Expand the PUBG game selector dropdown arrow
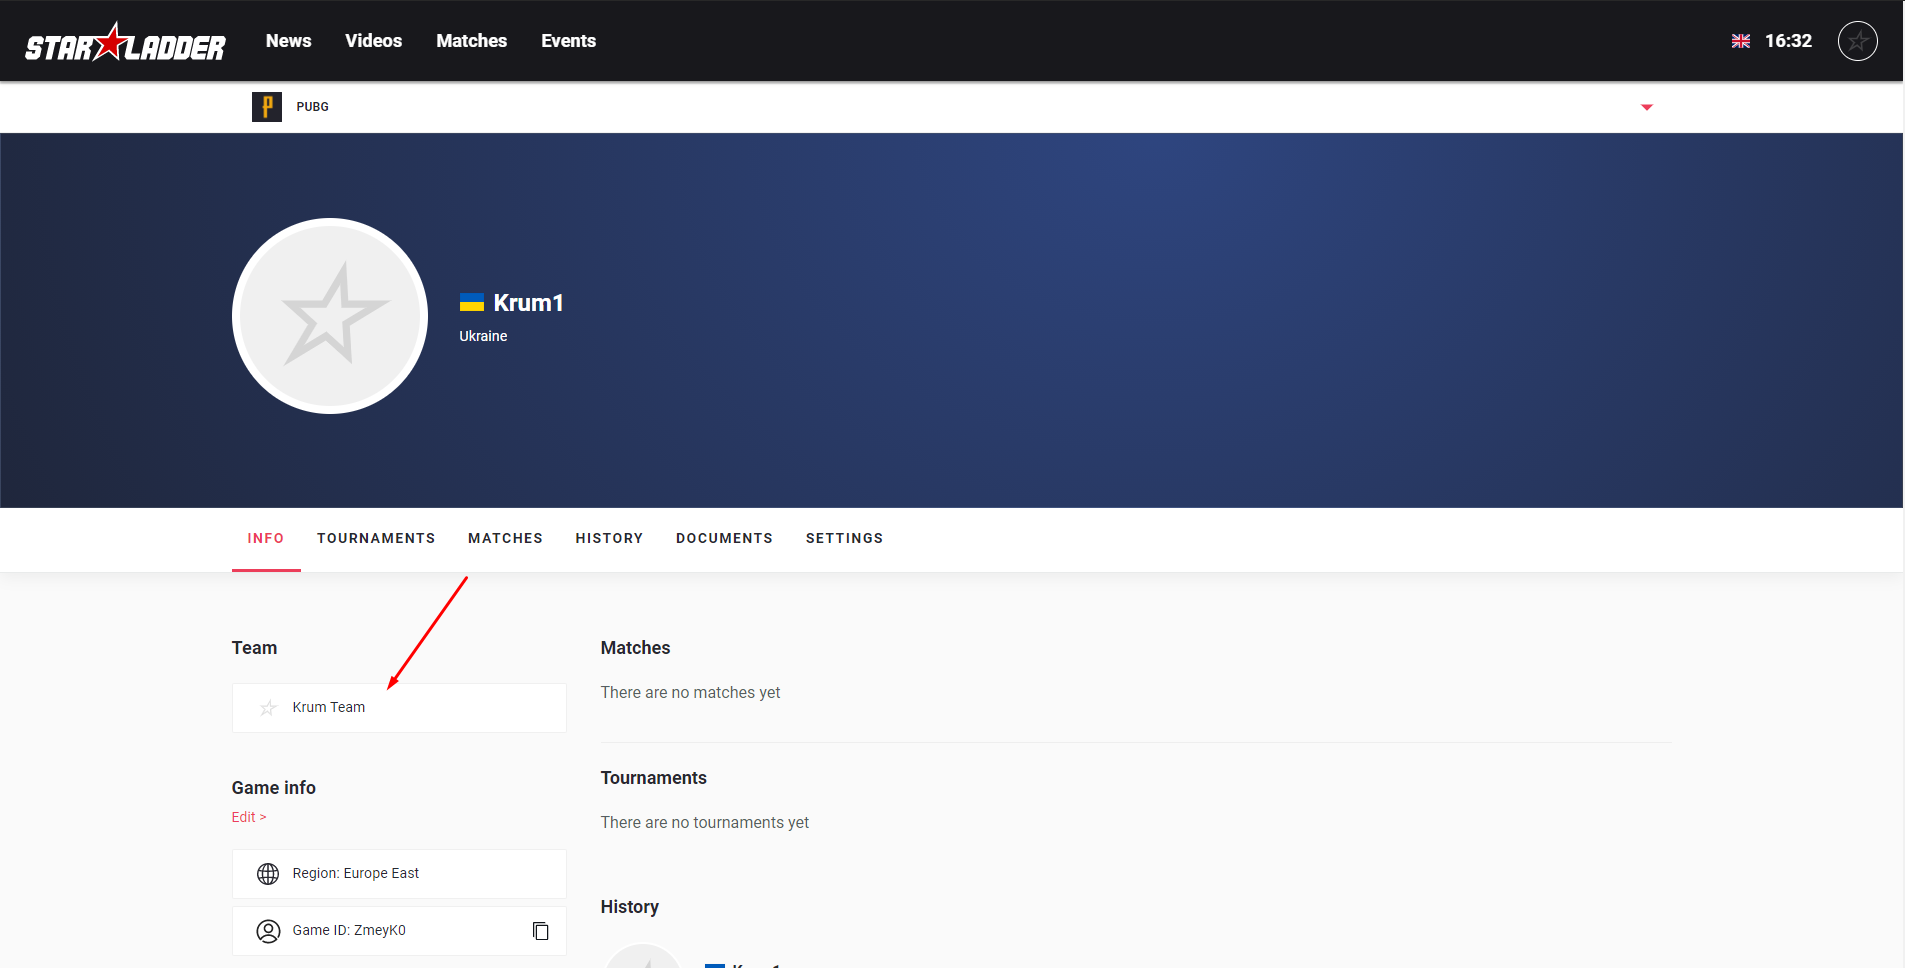This screenshot has width=1905, height=968. (1646, 107)
